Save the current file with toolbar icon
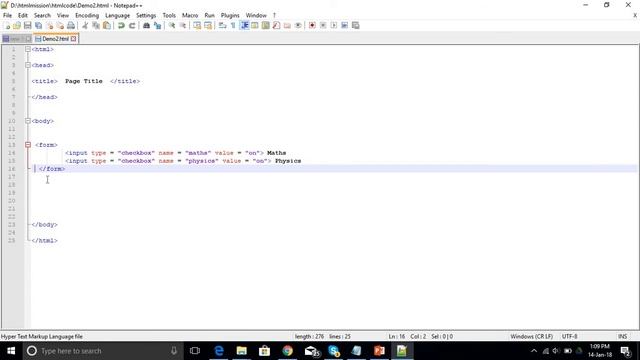Viewport: 640px width, 360px height. (28, 25)
